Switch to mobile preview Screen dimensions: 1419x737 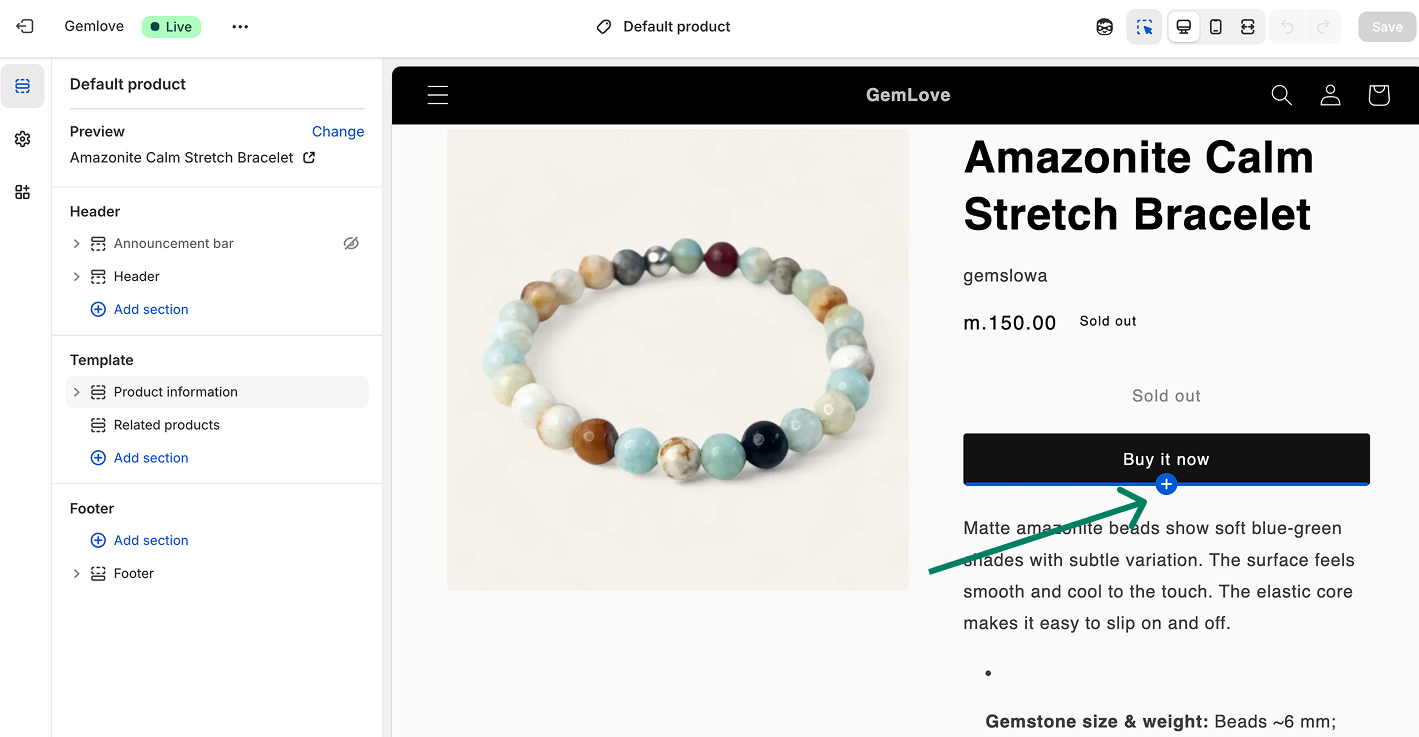(x=1216, y=27)
